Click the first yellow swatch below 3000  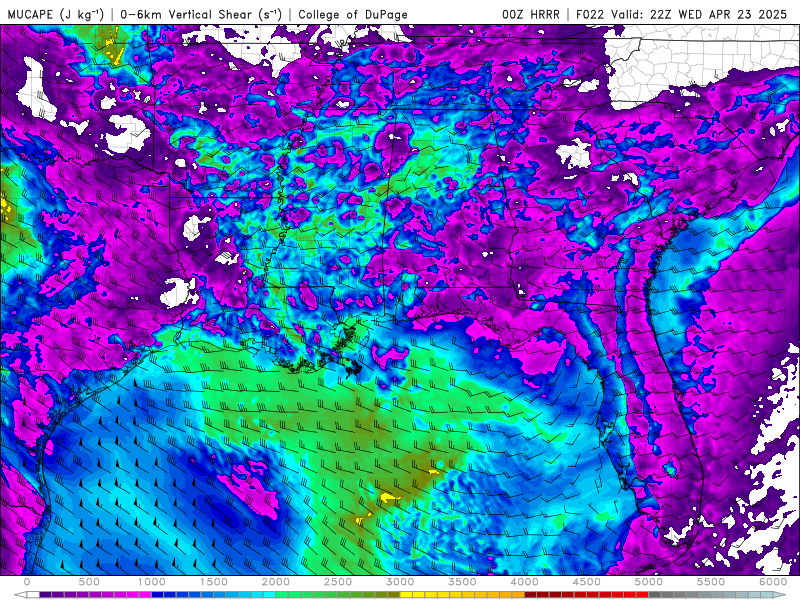[407, 594]
